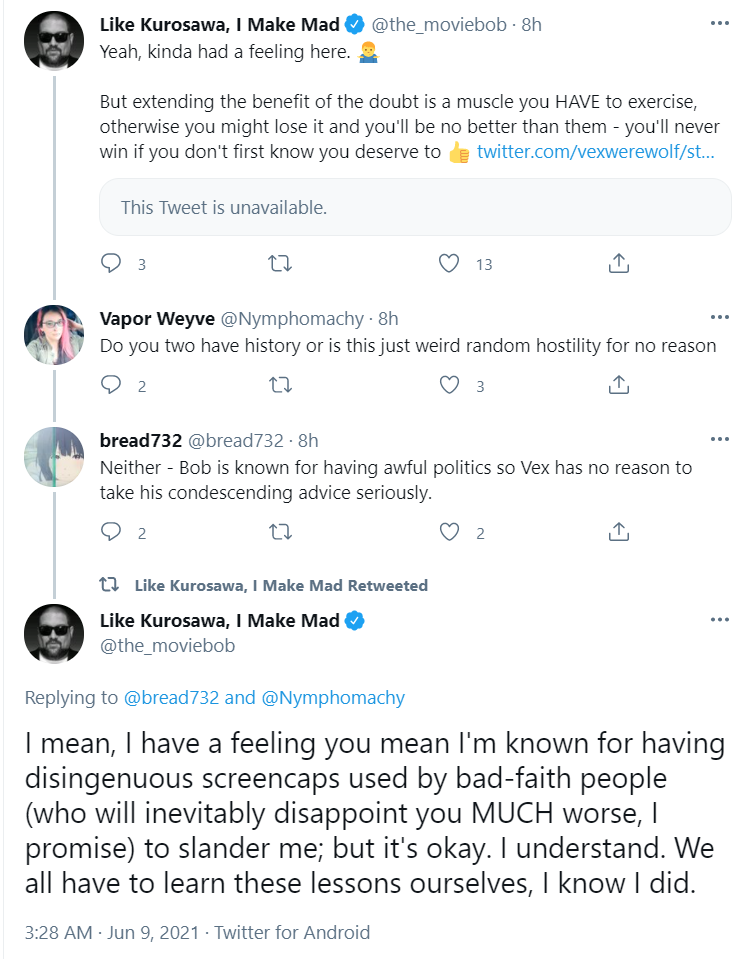Share the first moviebob tweet
Image resolution: width=747 pixels, height=959 pixels.
[619, 264]
